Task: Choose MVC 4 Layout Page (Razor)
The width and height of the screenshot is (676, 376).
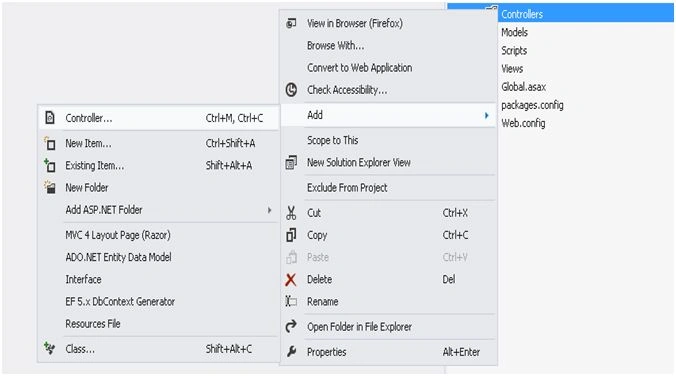Action: [159, 235]
